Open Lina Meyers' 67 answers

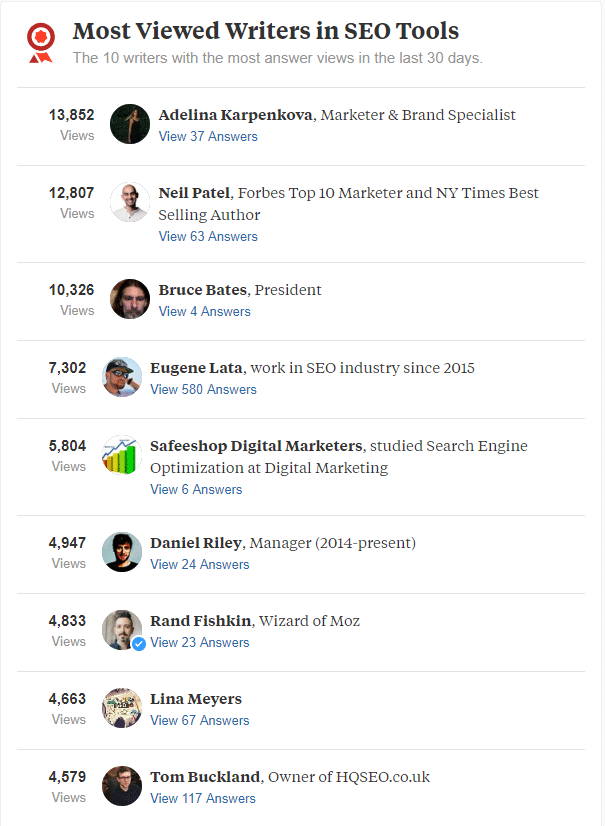pos(200,720)
